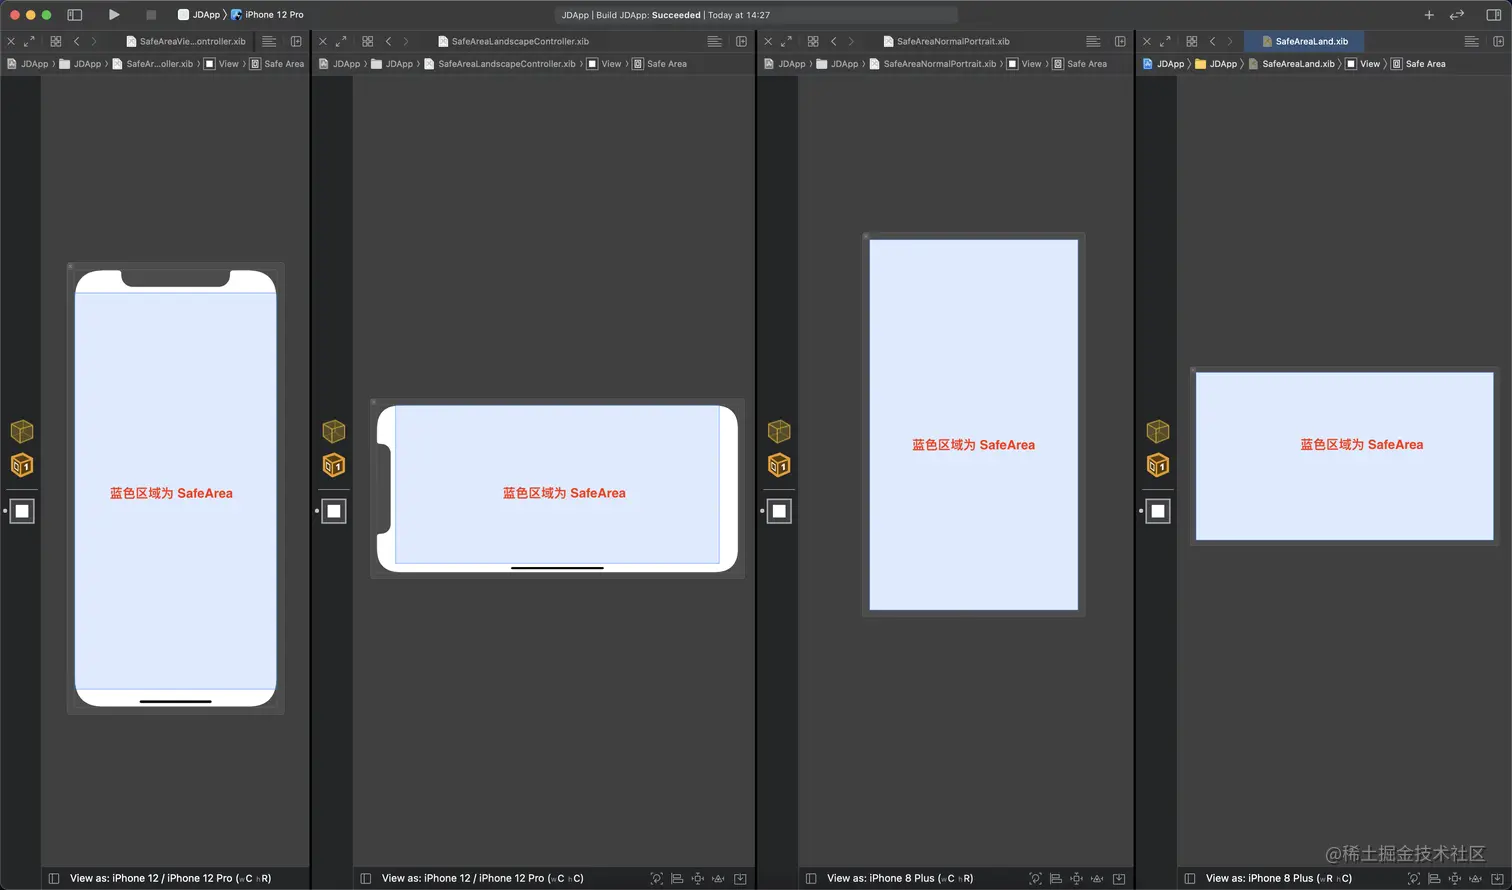The height and width of the screenshot is (890, 1512).
Task: Toggle the editor to focused full-screen mode
Action: point(28,41)
